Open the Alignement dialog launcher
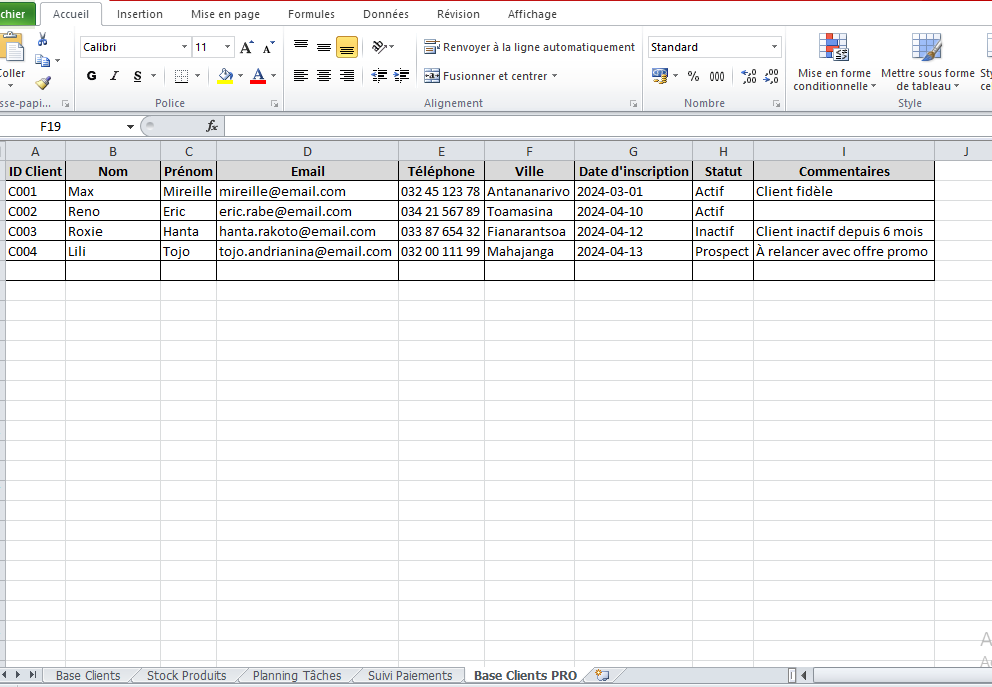Screen dimensions: 992x687 pyautogui.click(x=633, y=104)
